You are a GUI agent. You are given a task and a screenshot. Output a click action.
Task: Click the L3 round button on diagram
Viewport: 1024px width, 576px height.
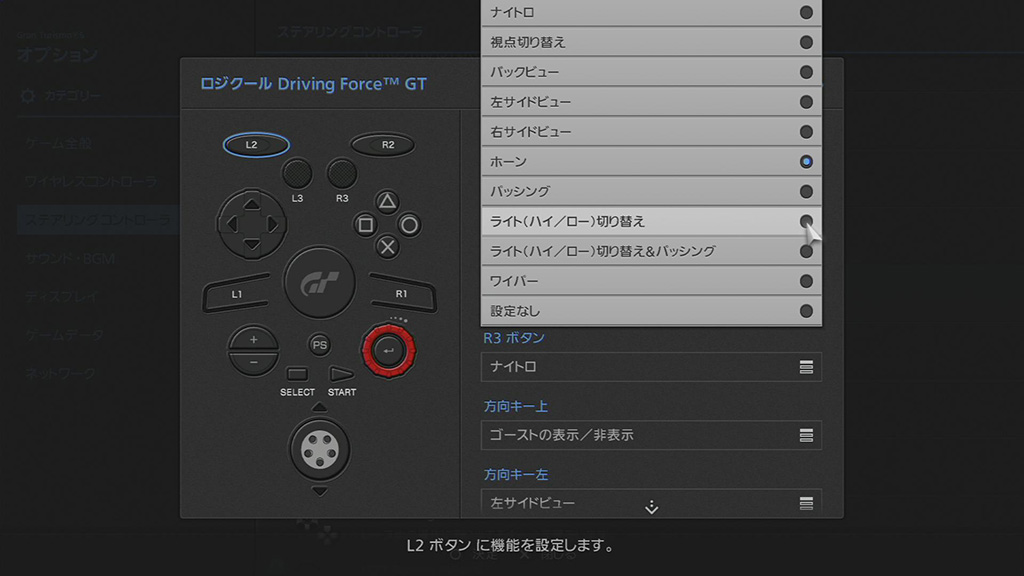297,174
